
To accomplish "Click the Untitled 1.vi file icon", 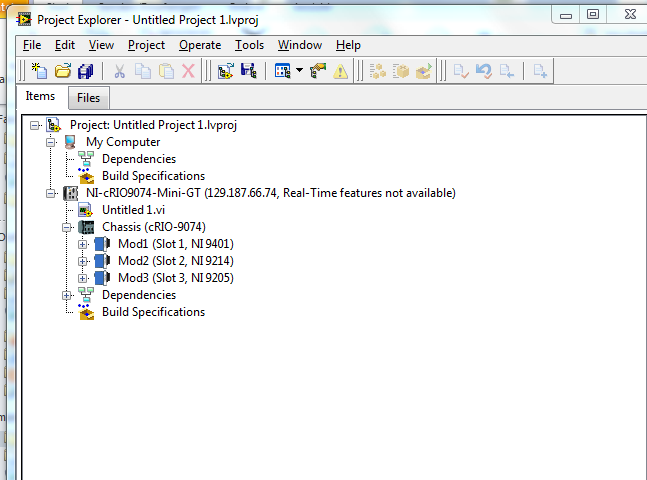I will pyautogui.click(x=85, y=210).
